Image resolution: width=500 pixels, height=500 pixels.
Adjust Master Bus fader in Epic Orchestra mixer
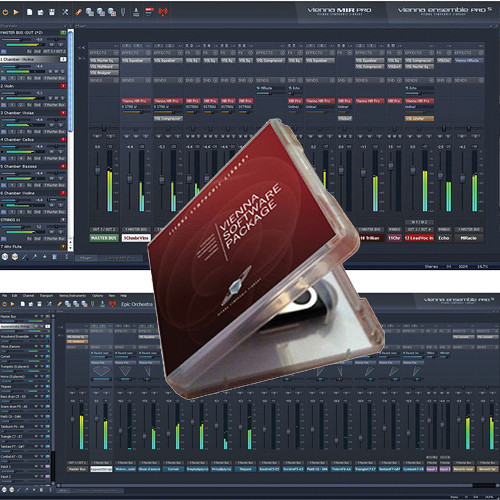click(72, 419)
